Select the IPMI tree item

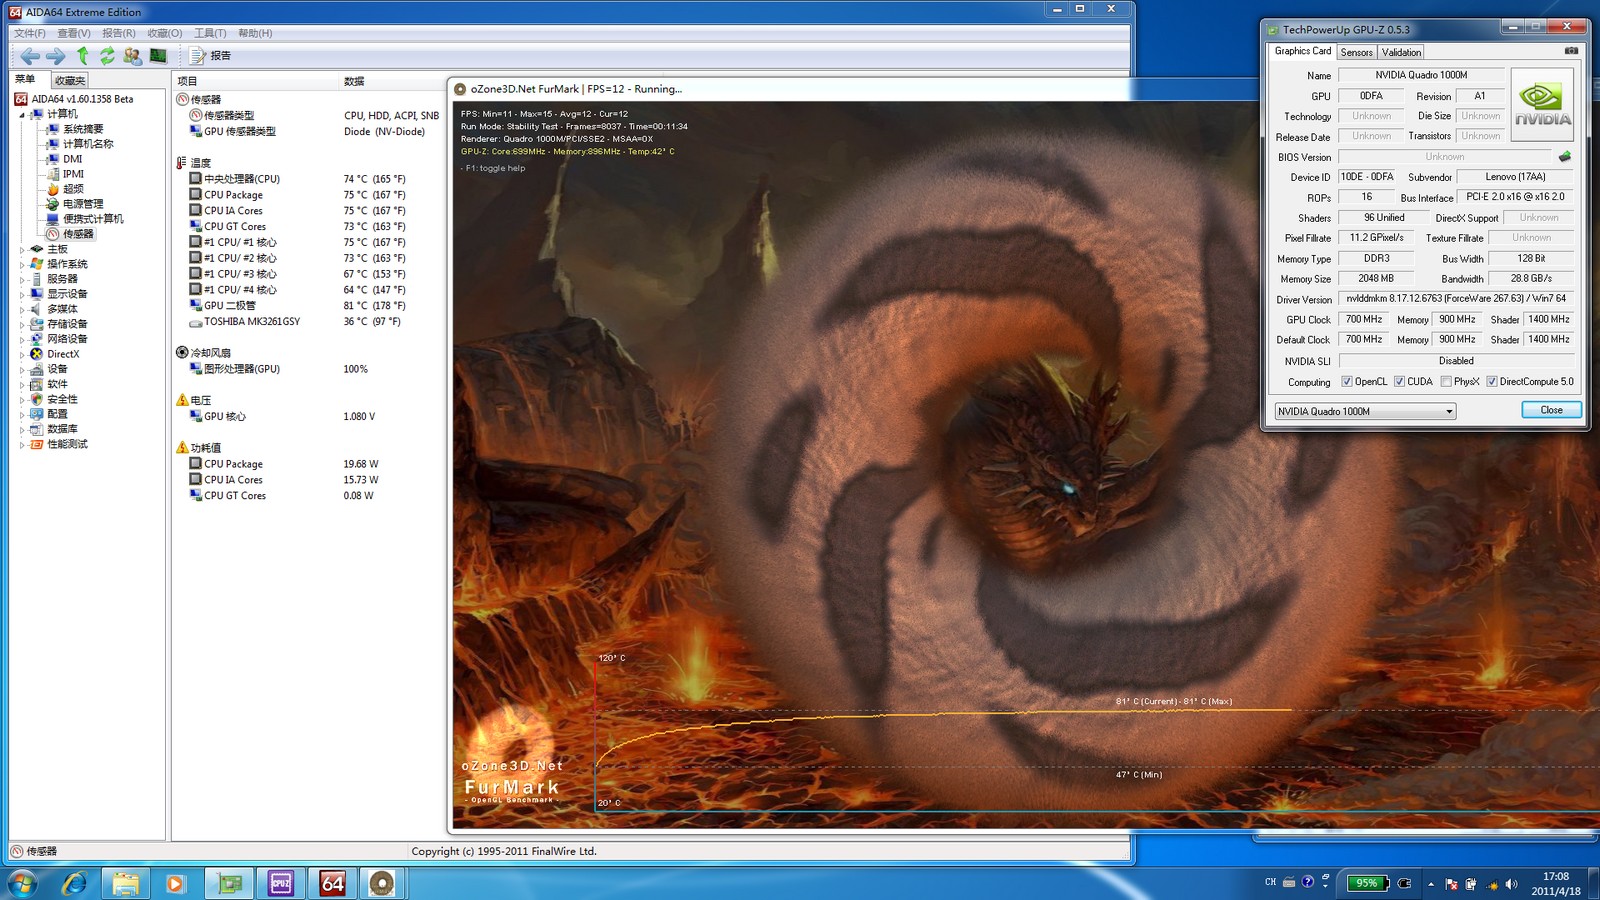[x=74, y=174]
